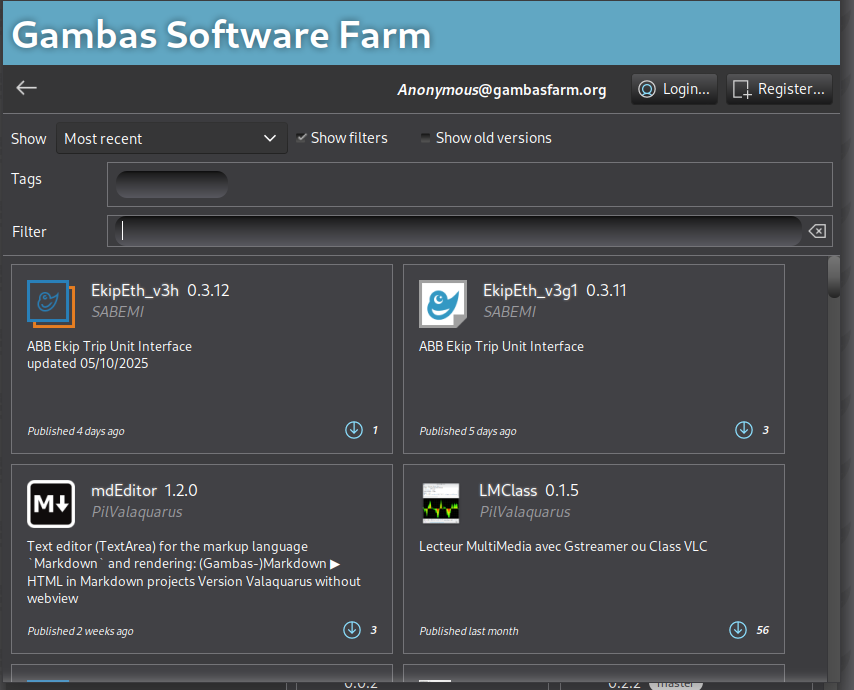Click download icon on EkipEth_v3g1 card
This screenshot has height=690, width=854.
(744, 430)
